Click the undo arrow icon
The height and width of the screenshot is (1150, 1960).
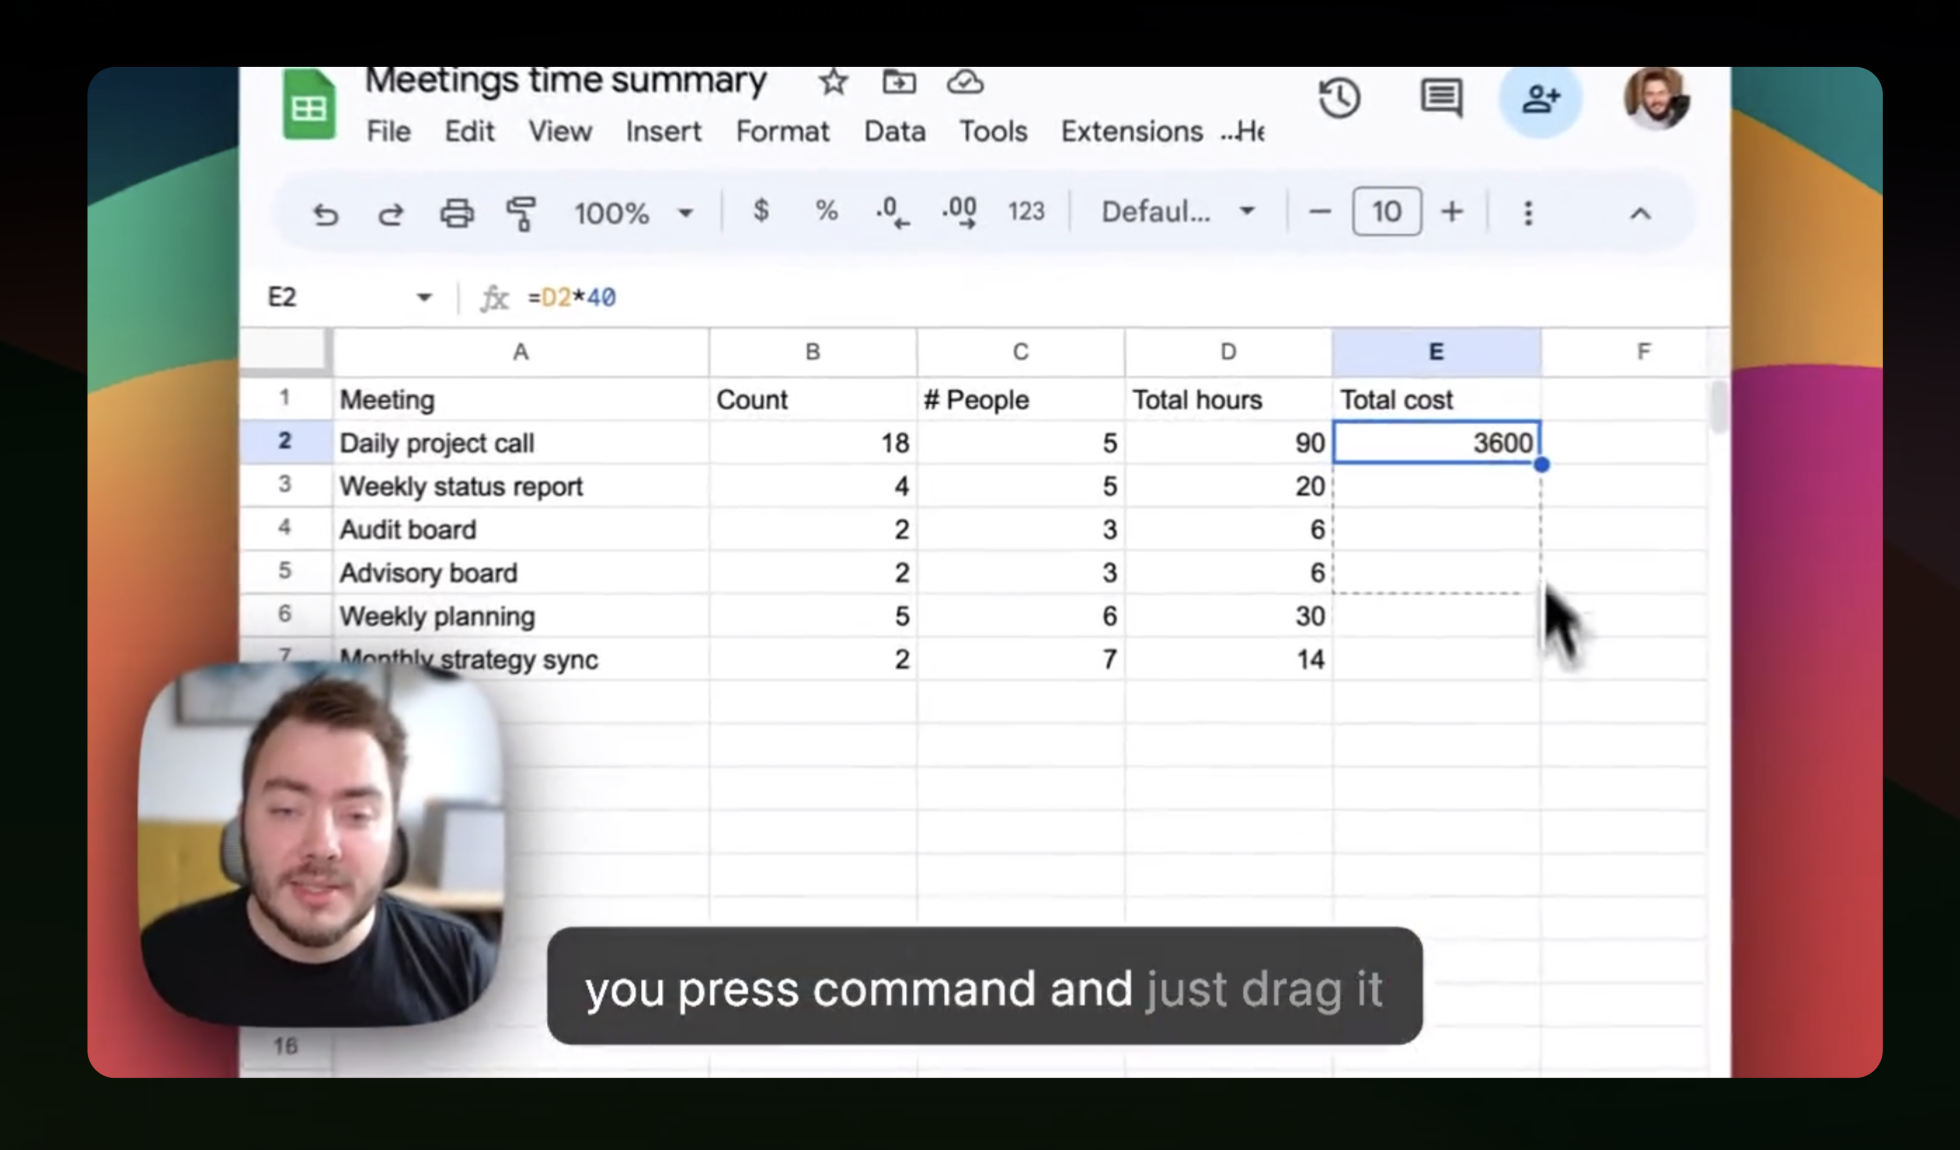(x=325, y=214)
